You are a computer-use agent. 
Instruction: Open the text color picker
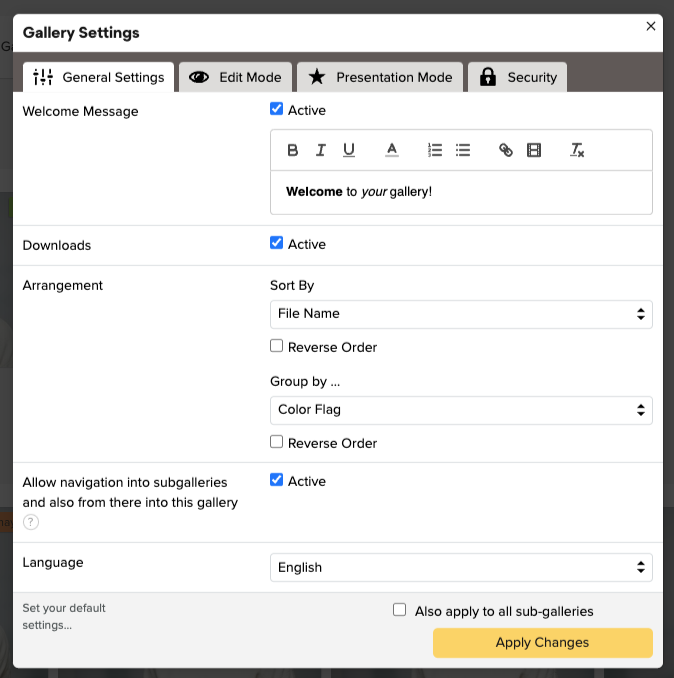coord(392,150)
